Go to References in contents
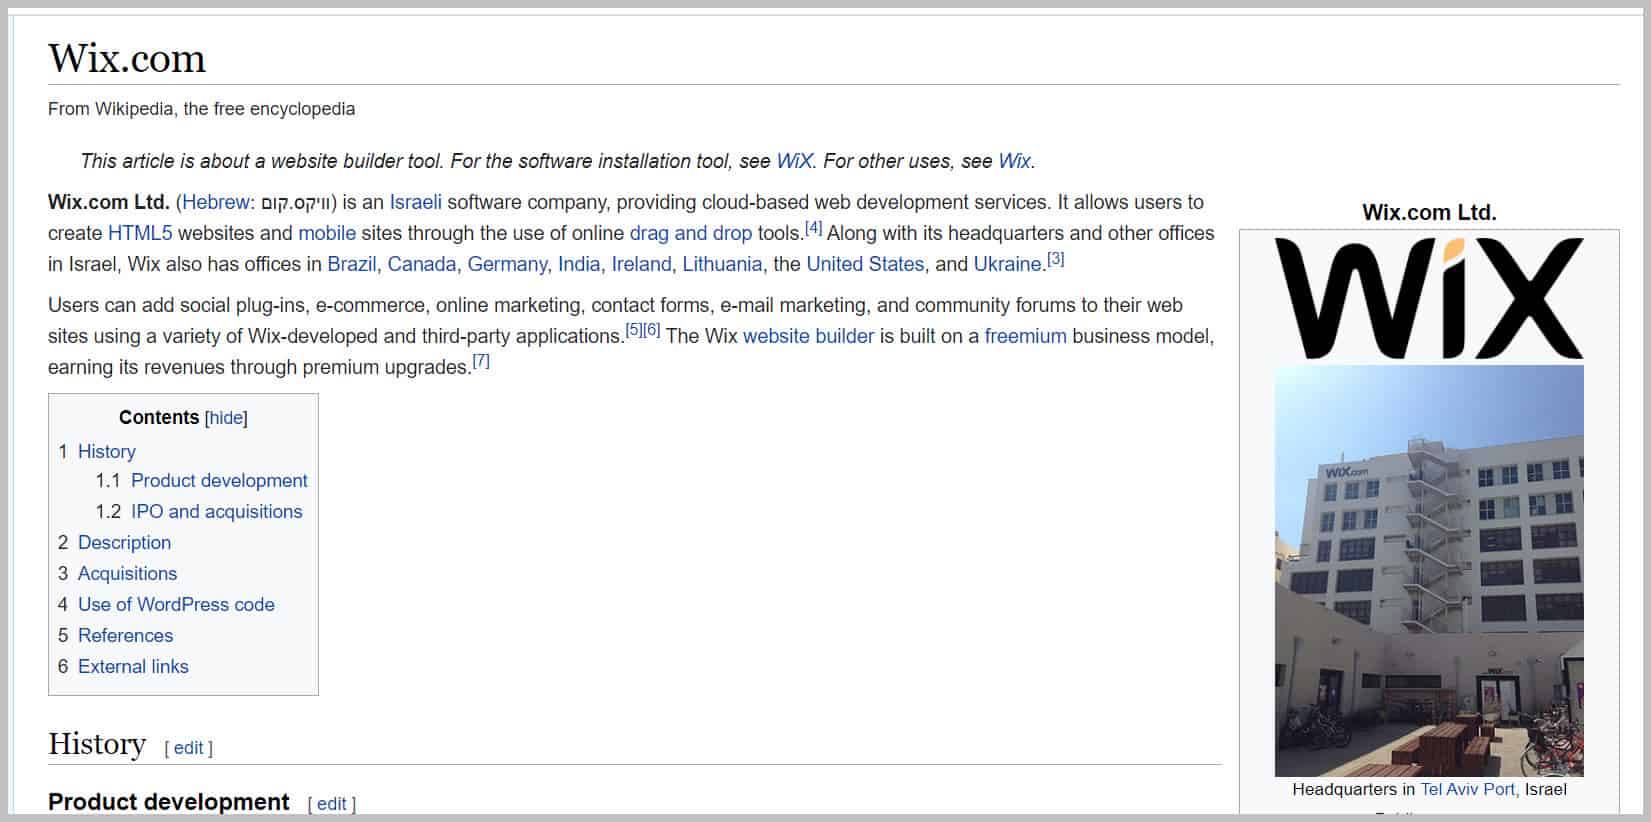 [x=125, y=635]
